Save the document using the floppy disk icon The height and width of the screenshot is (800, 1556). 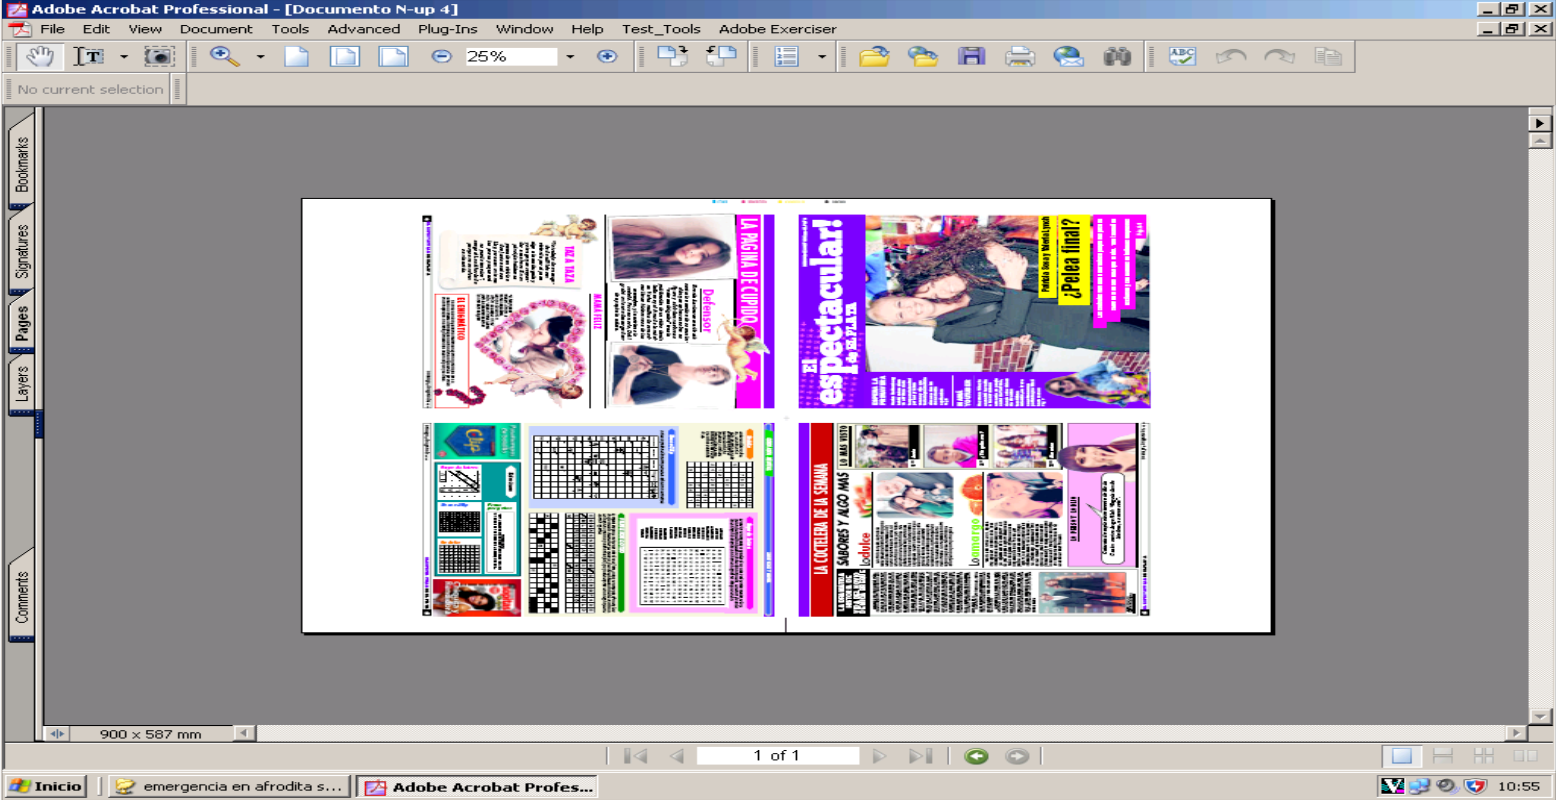pyautogui.click(x=969, y=57)
